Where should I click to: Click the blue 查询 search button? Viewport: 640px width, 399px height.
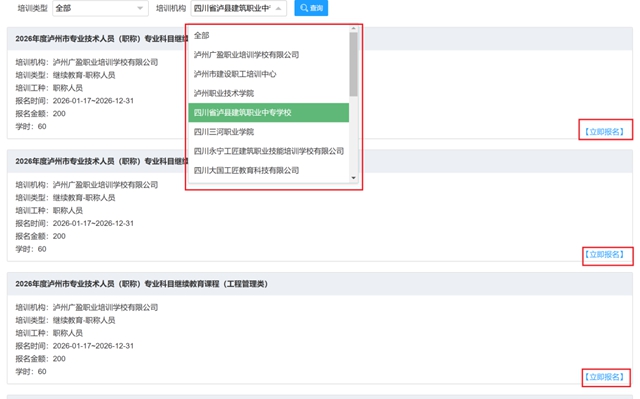point(311,8)
